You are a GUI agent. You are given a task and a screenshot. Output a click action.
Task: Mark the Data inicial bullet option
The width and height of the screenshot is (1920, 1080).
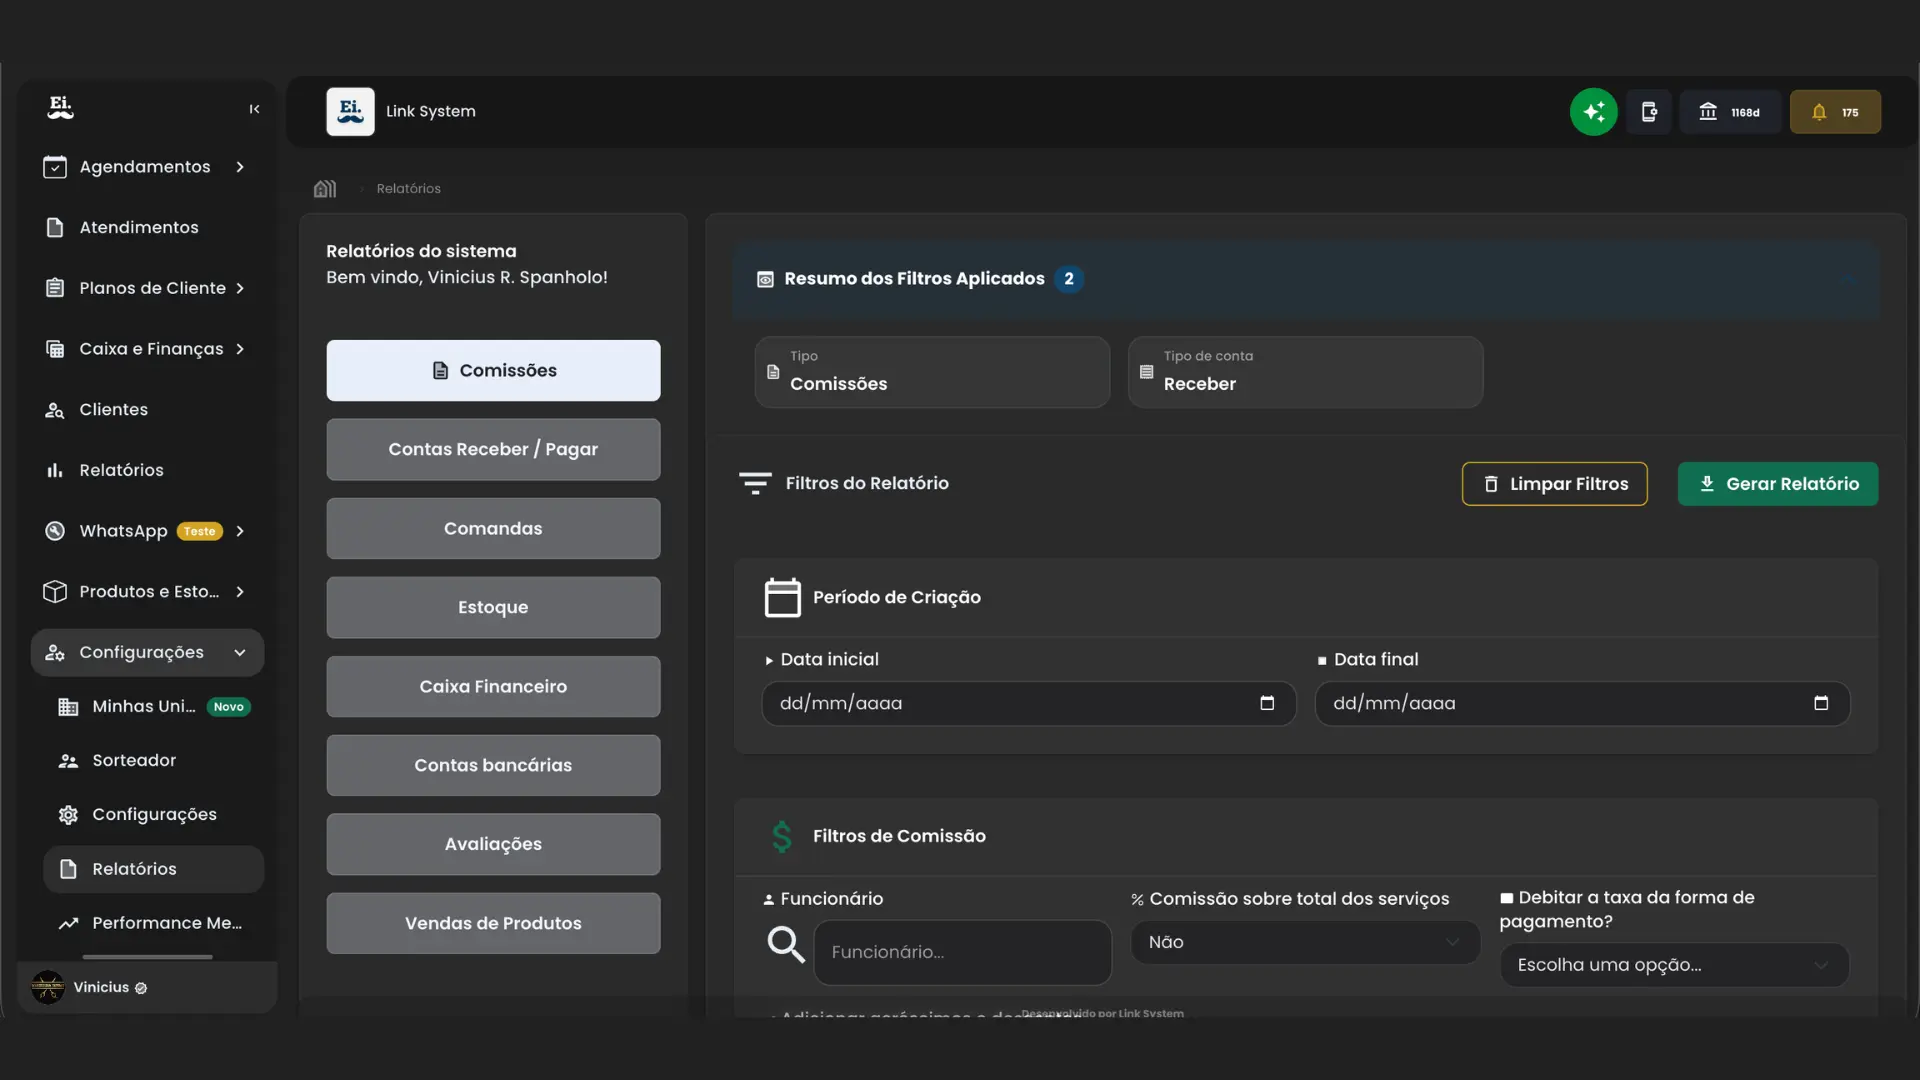pos(770,659)
